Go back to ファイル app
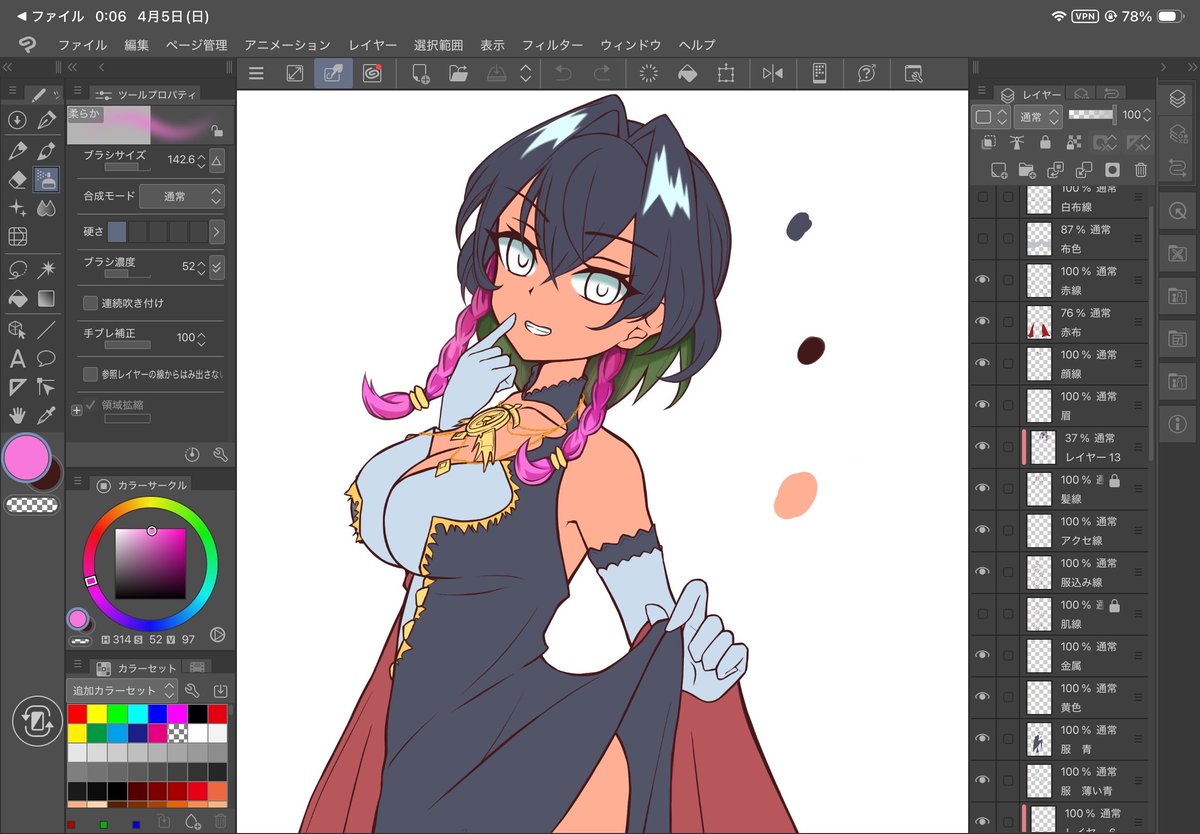Viewport: 1200px width, 834px height. click(50, 17)
